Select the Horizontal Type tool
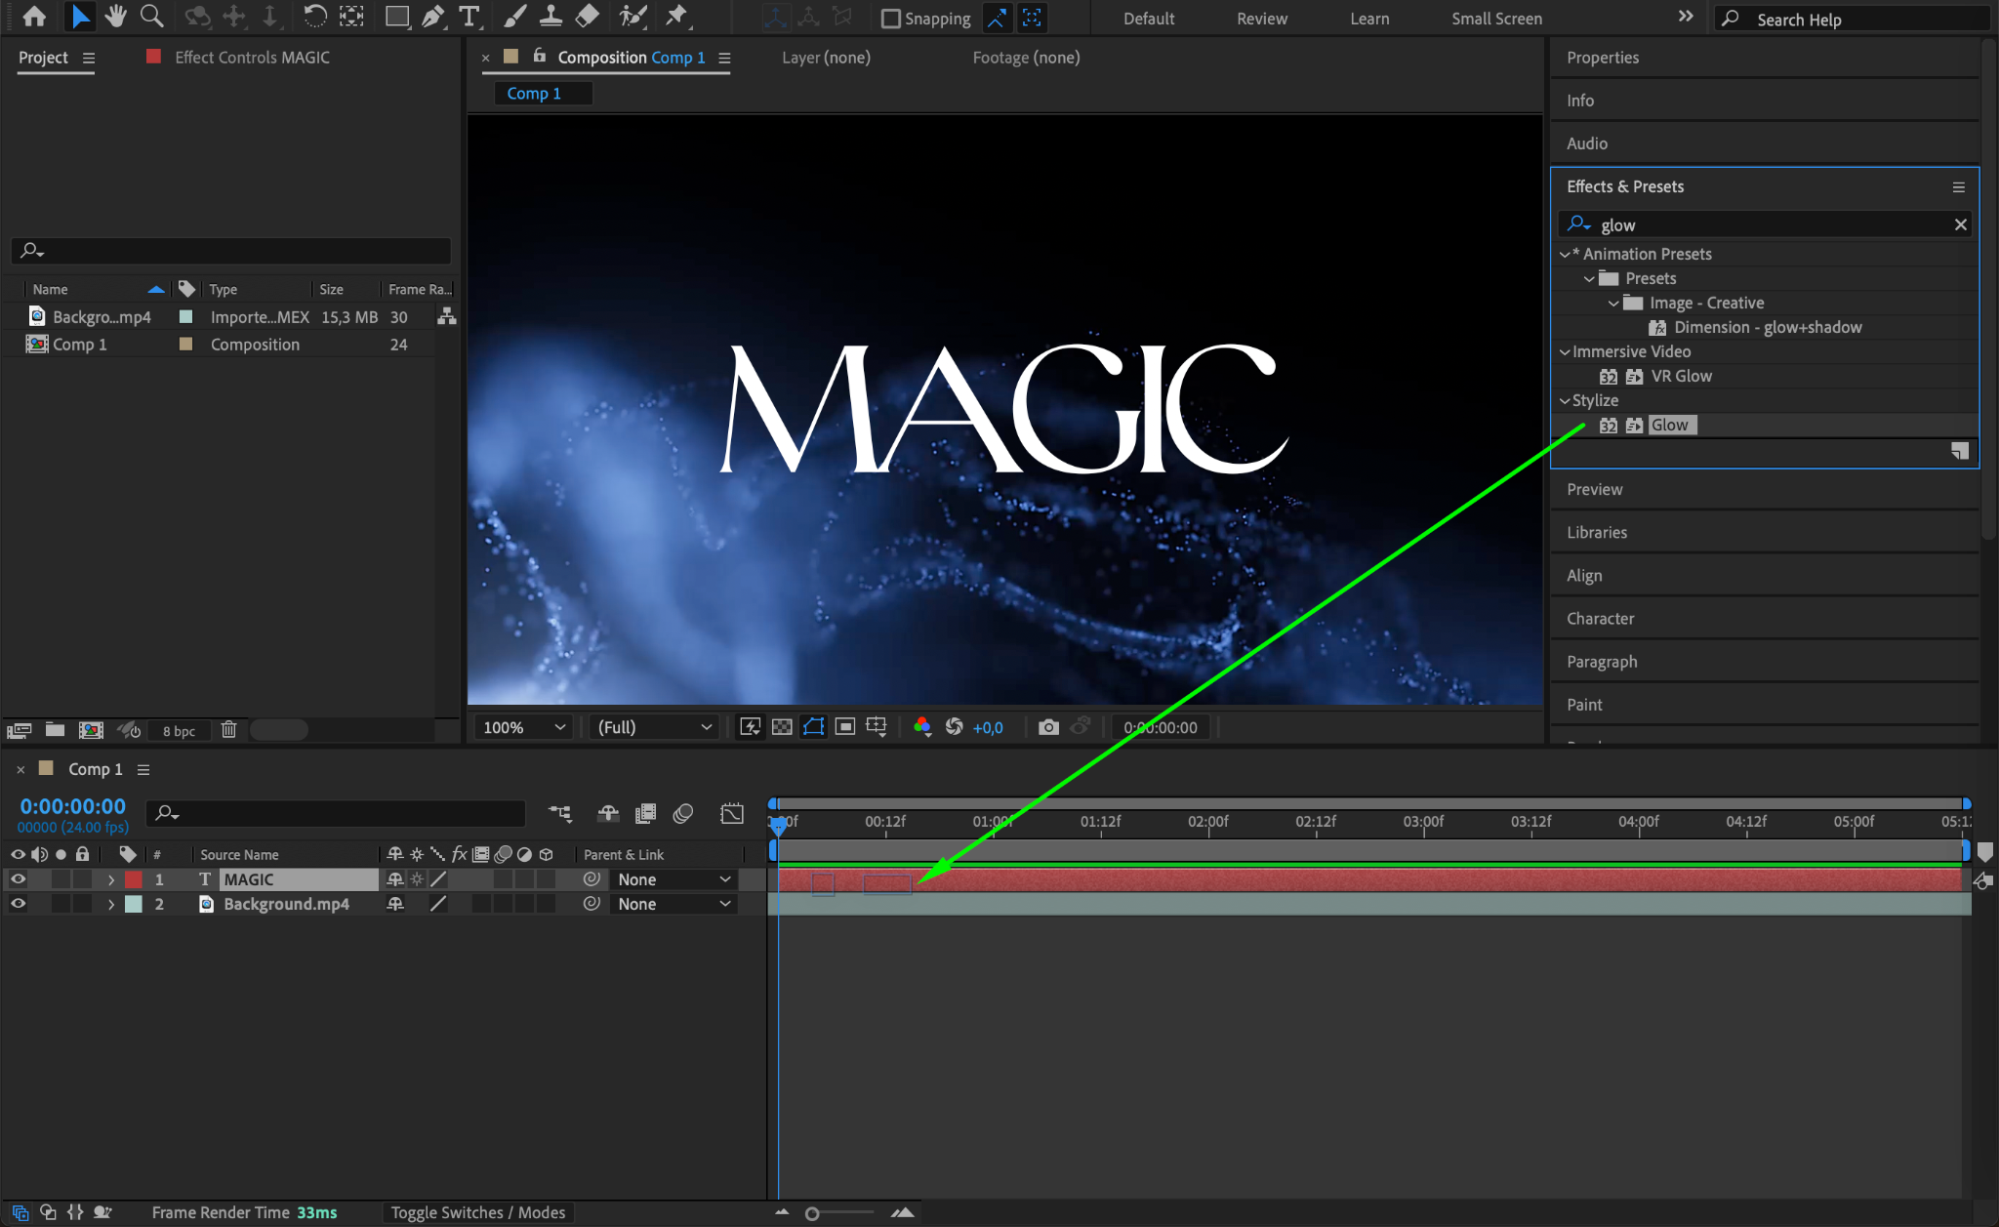 tap(468, 16)
